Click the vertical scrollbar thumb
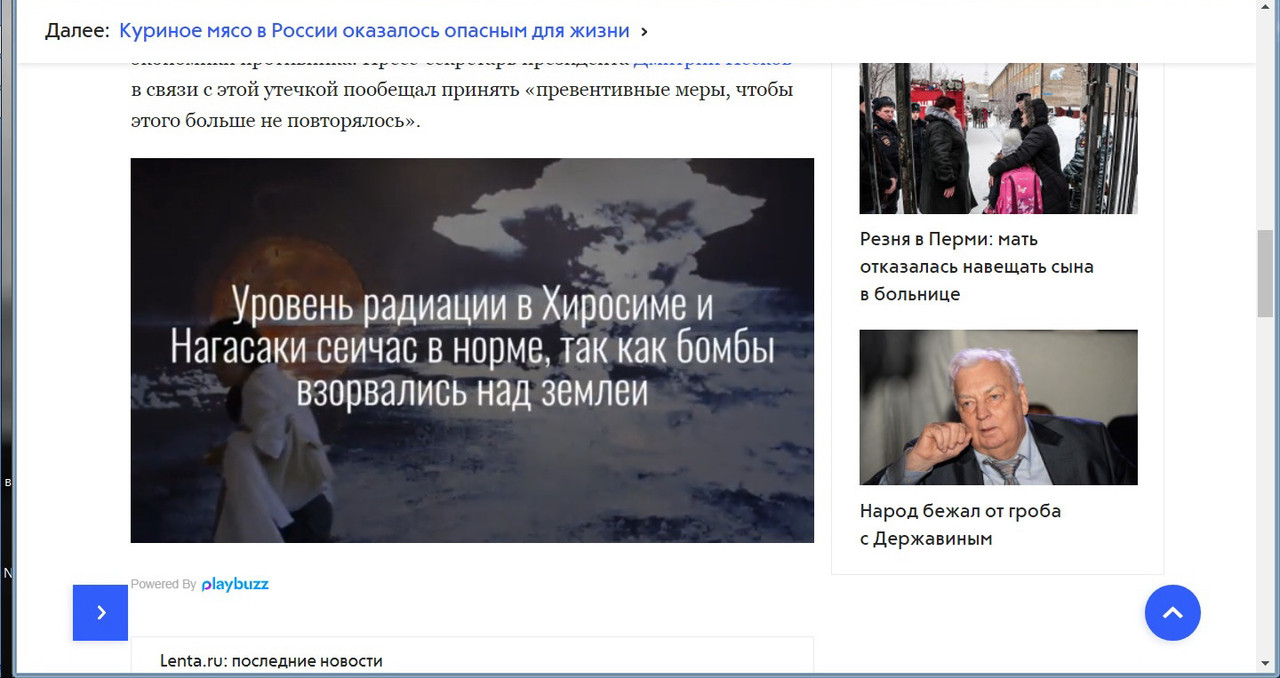 click(x=1265, y=272)
